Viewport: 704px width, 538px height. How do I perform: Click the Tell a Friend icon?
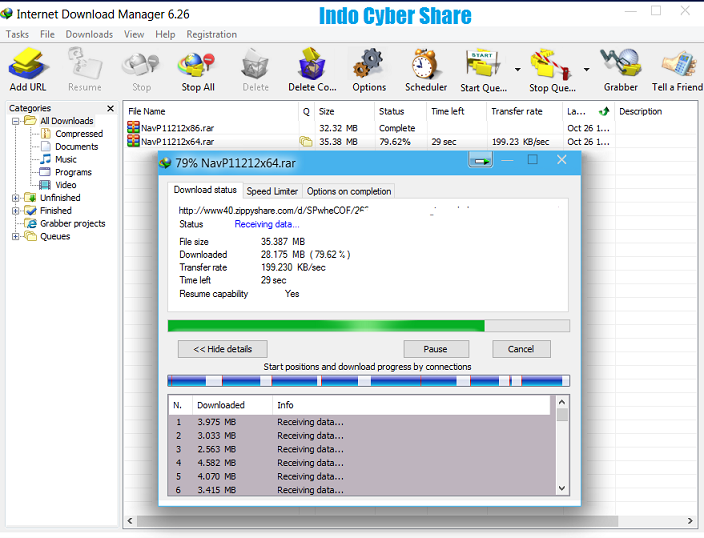[677, 63]
